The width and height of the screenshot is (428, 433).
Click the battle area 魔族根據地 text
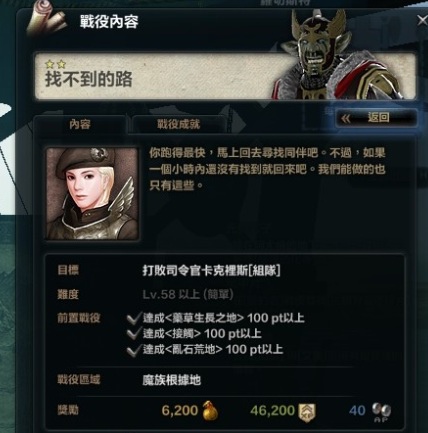pos(172,380)
